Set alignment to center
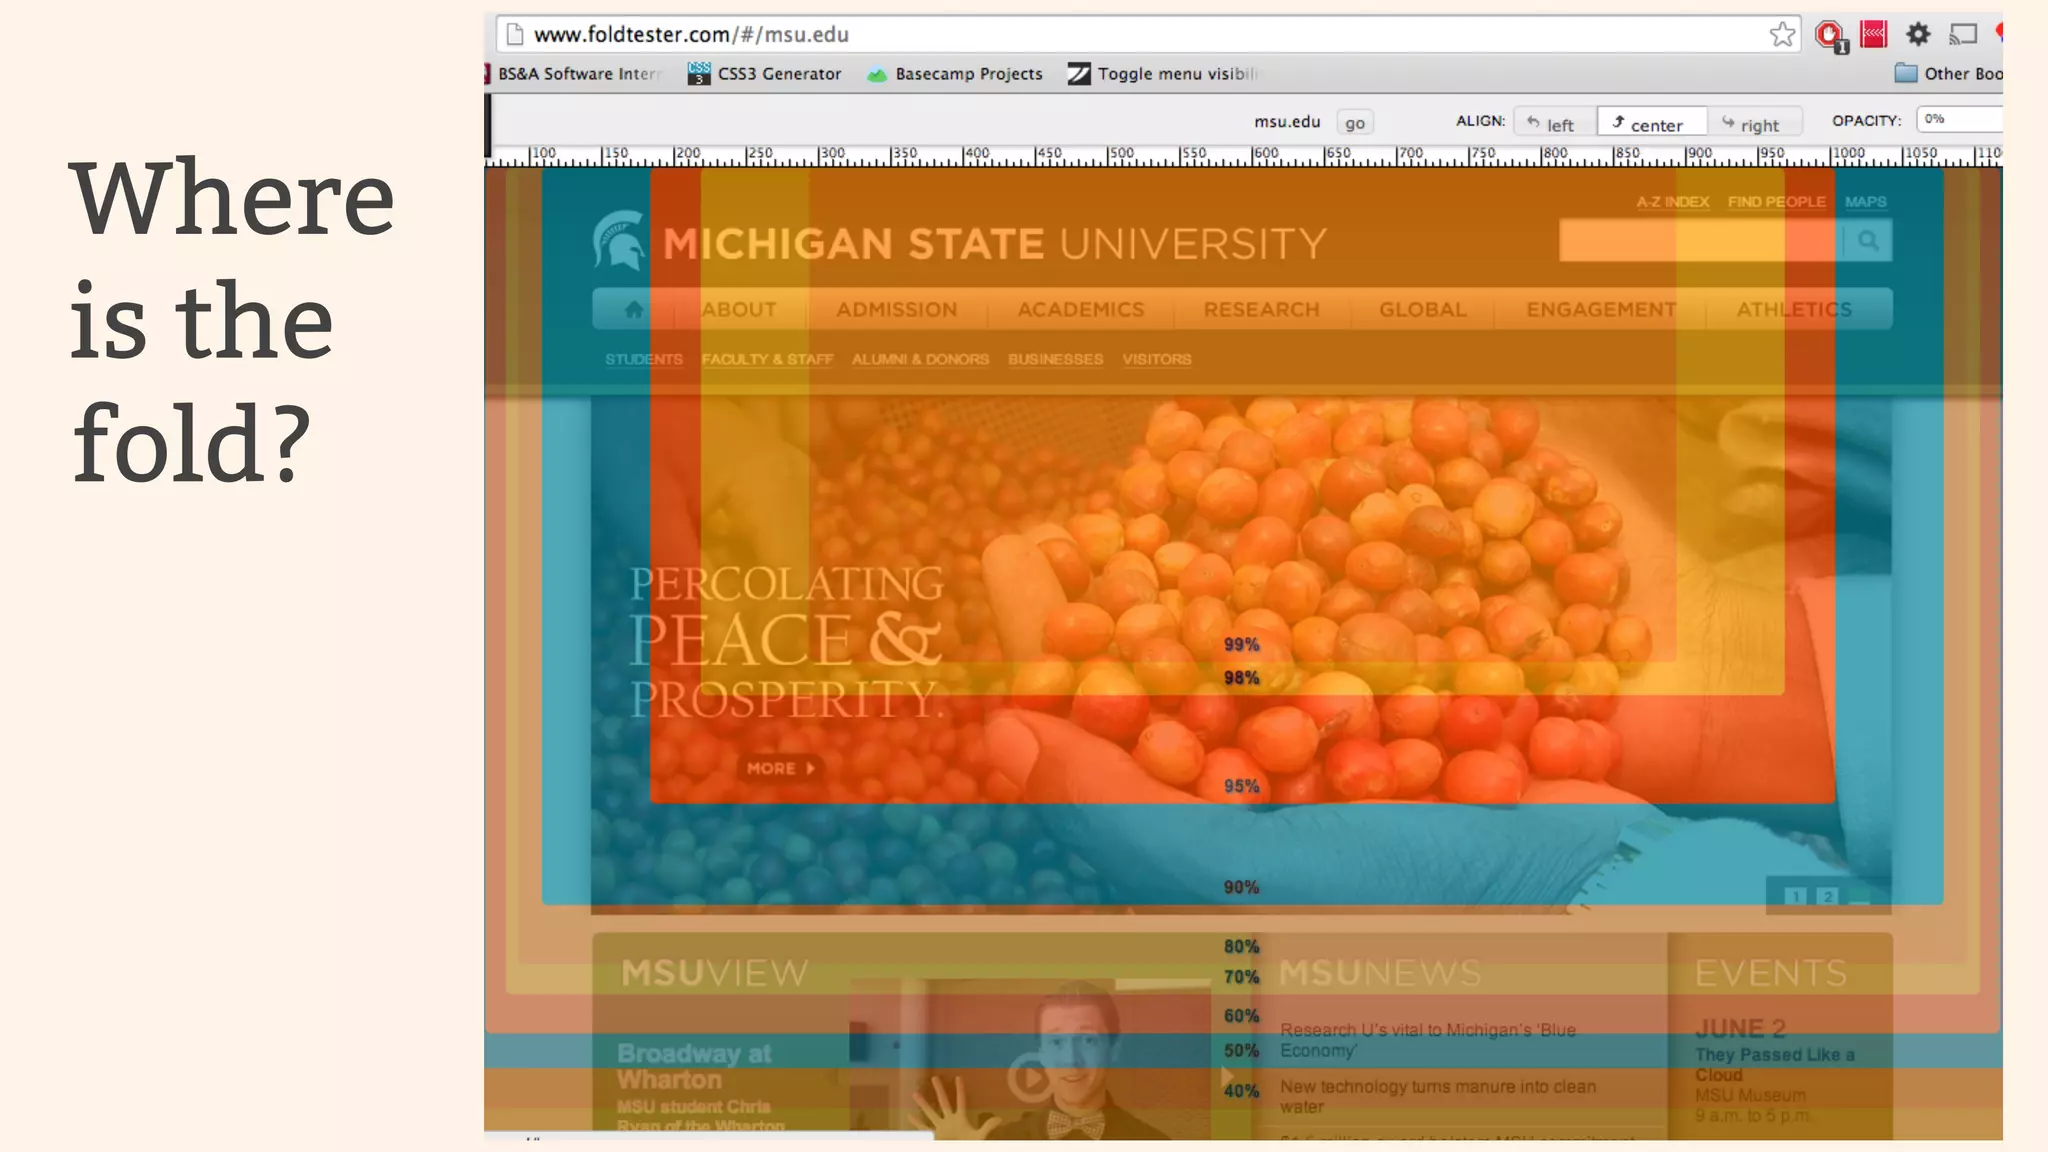Screen dimensions: 2048x1152 pos(1648,124)
